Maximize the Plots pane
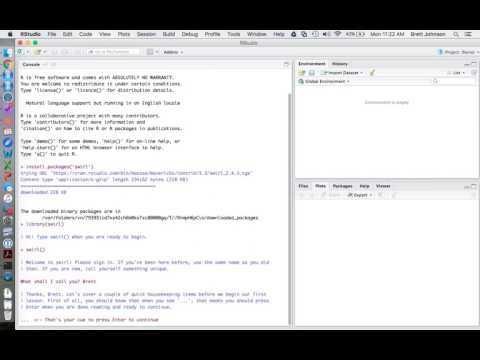This screenshot has width=480, height=360. [x=474, y=186]
